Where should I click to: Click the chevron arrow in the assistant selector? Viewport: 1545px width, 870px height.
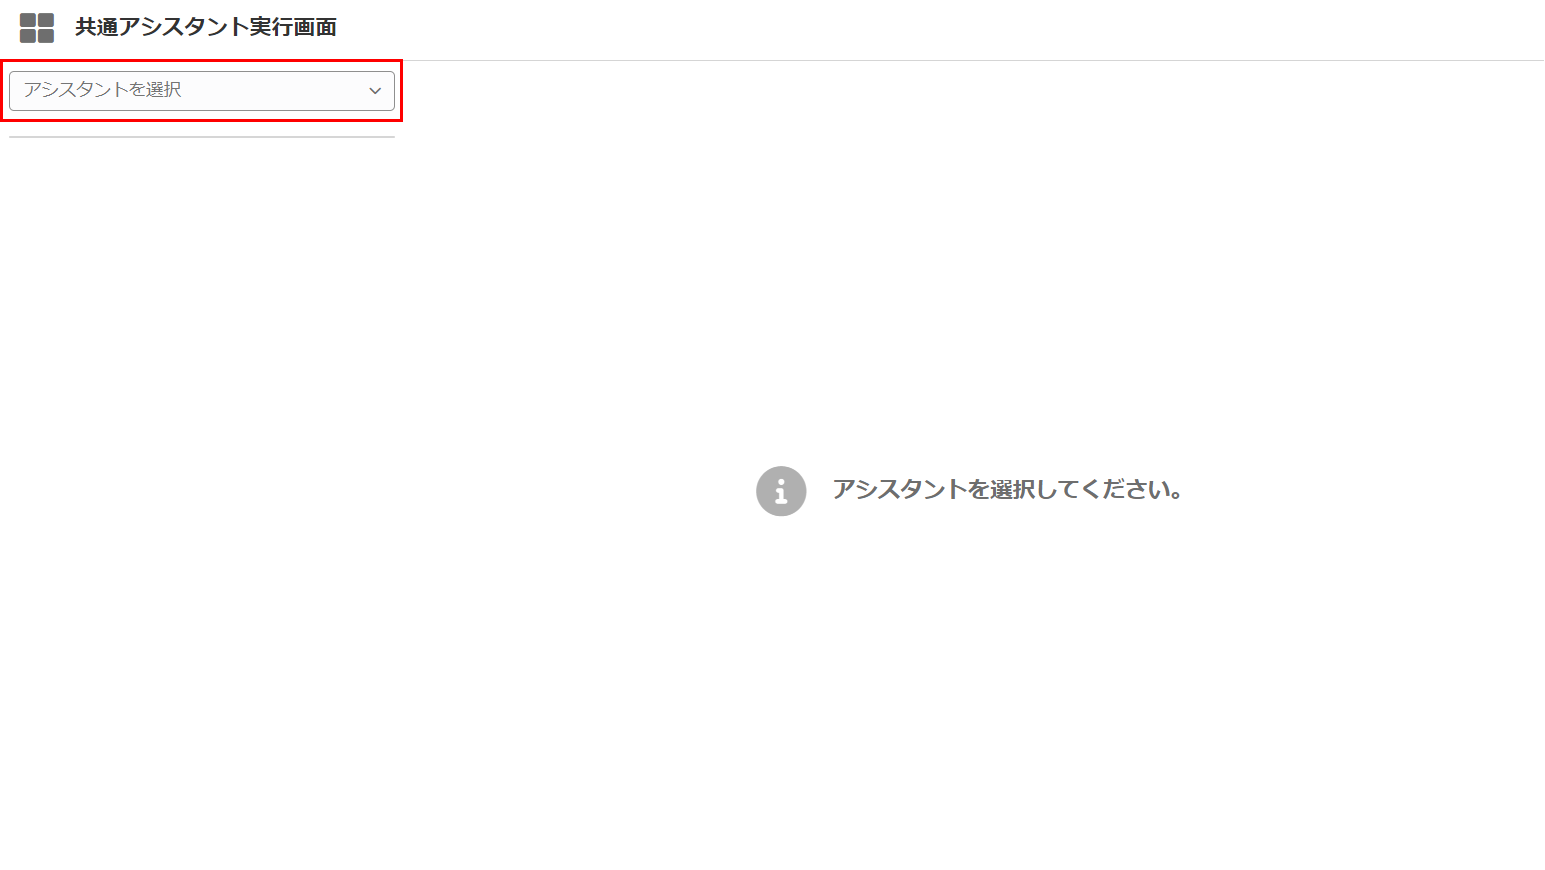pos(375,91)
